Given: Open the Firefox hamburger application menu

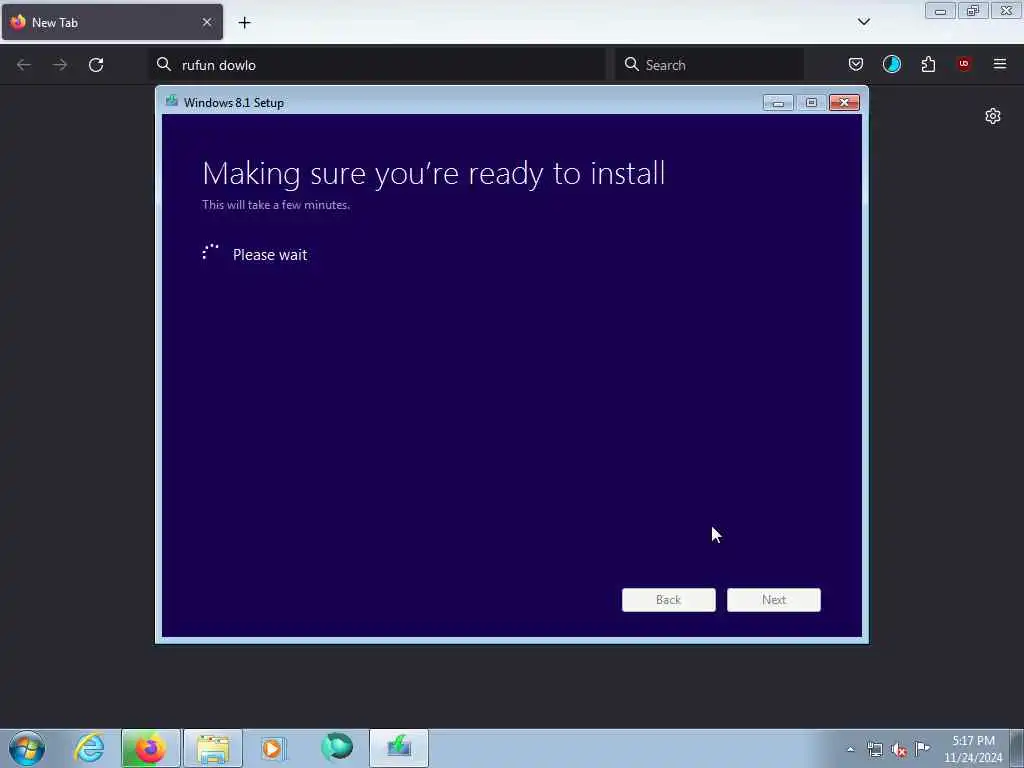Looking at the screenshot, I should coord(1000,64).
